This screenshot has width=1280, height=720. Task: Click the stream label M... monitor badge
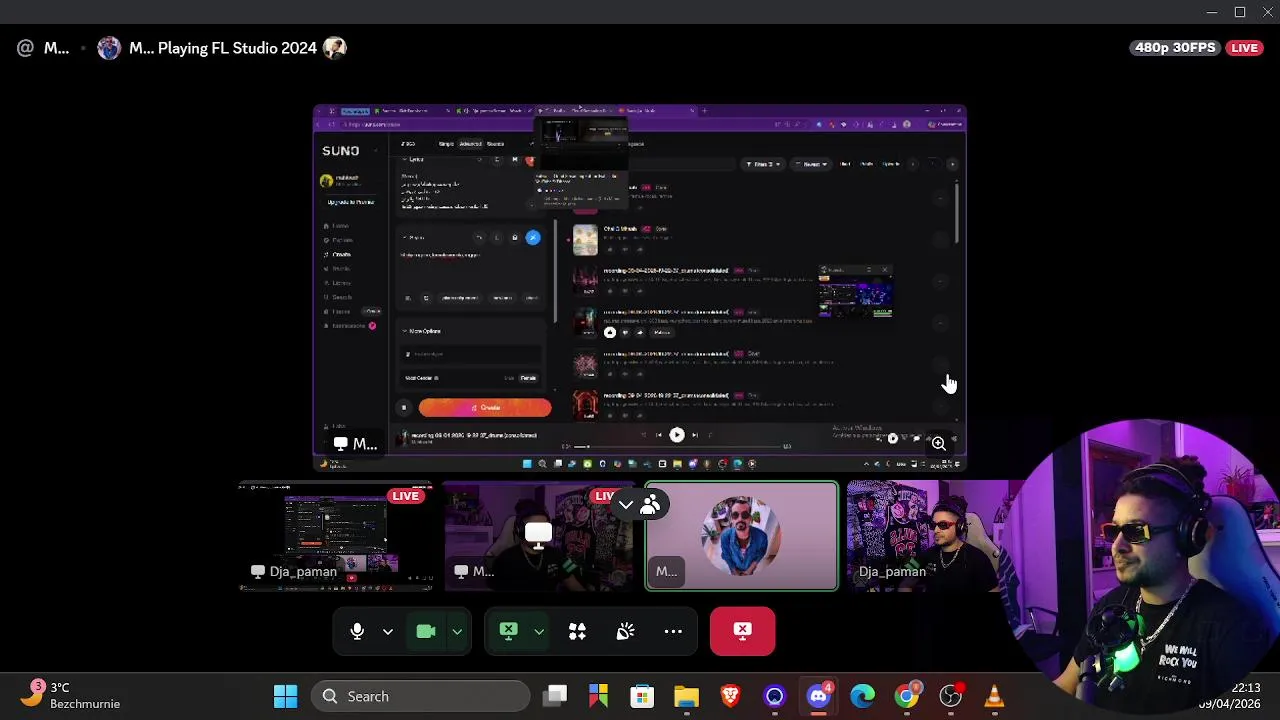[x=356, y=444]
